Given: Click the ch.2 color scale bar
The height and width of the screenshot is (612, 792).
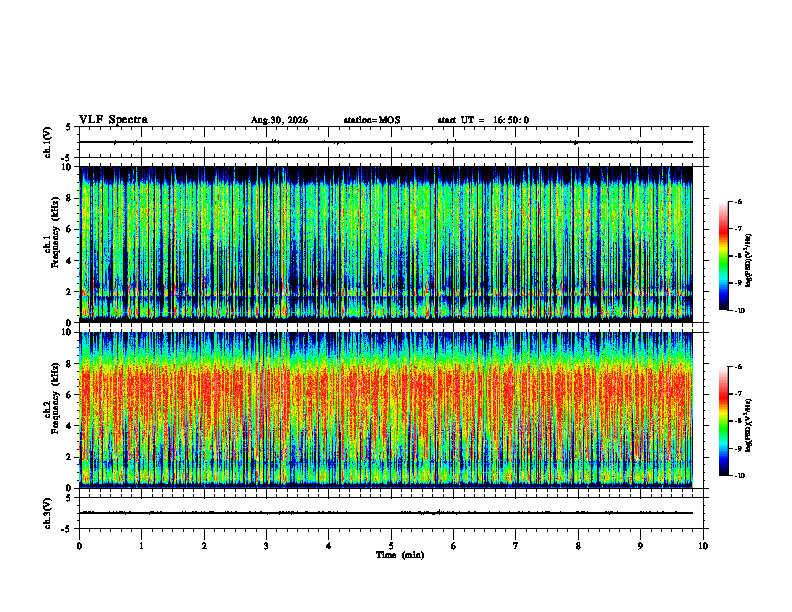Looking at the screenshot, I should [x=724, y=421].
